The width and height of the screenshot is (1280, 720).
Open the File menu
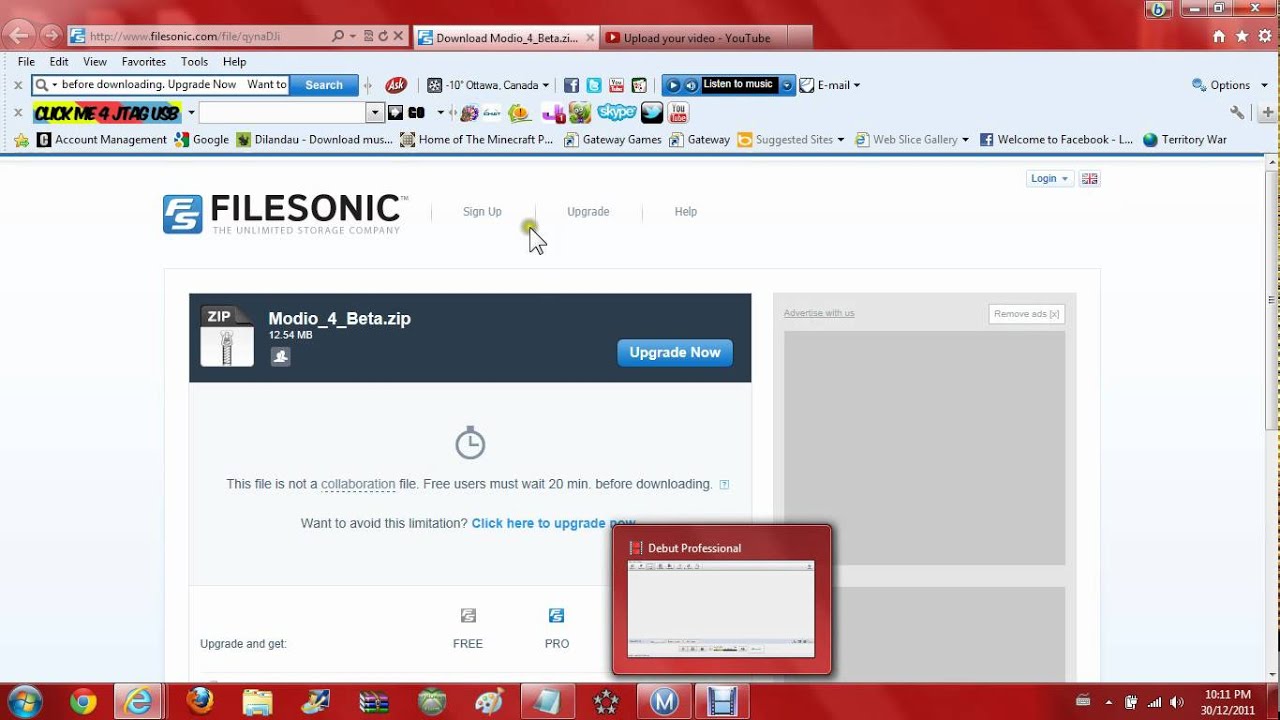(x=26, y=62)
